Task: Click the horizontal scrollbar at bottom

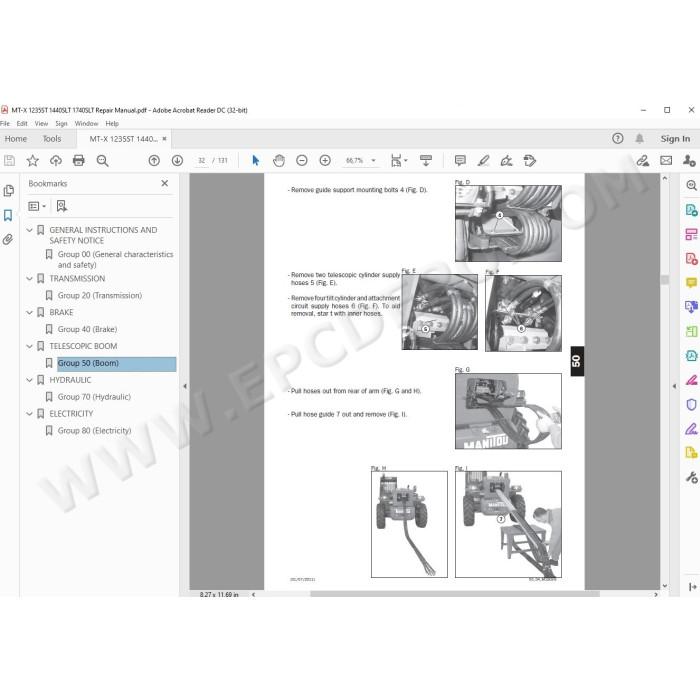Action: [454, 594]
